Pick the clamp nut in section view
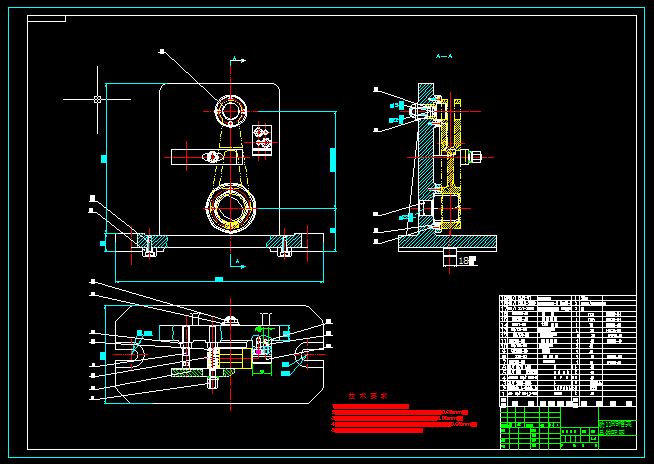The image size is (654, 464). (x=475, y=157)
